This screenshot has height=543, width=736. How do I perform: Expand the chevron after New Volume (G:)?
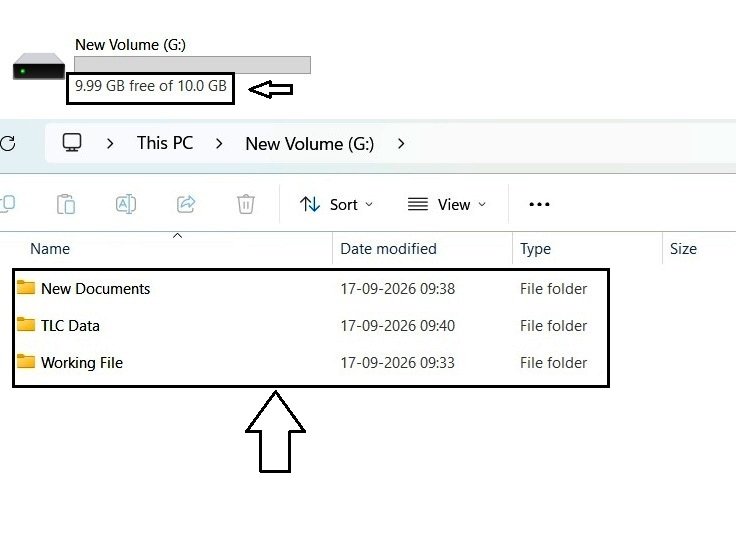pos(401,144)
